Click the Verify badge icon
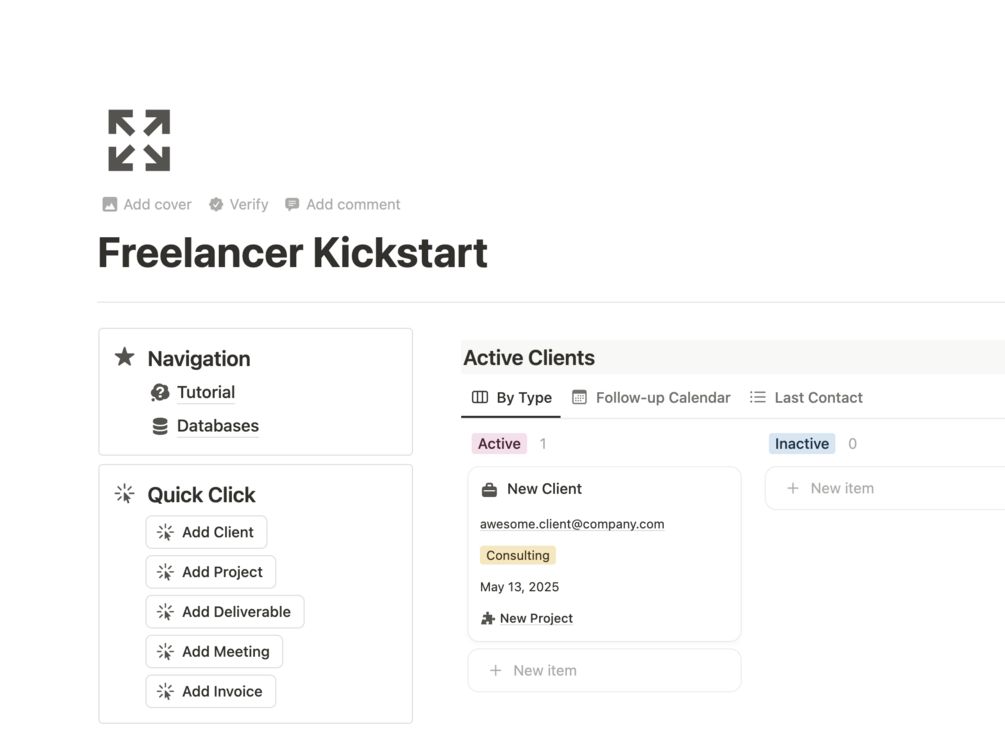This screenshot has width=1005, height=729. click(x=216, y=204)
